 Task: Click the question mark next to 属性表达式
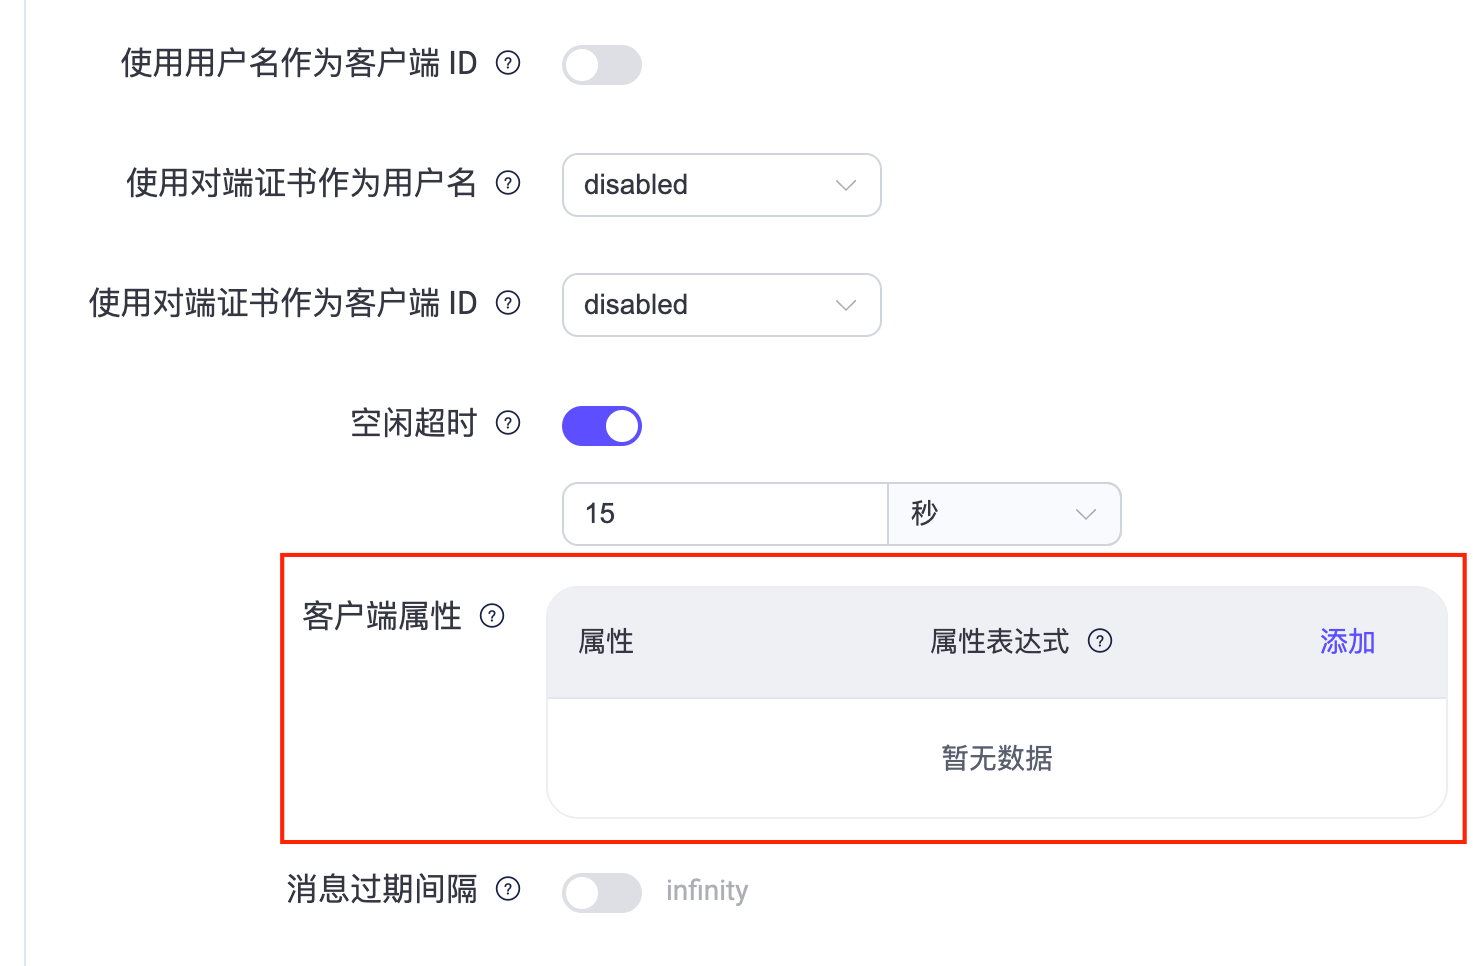click(x=1100, y=642)
